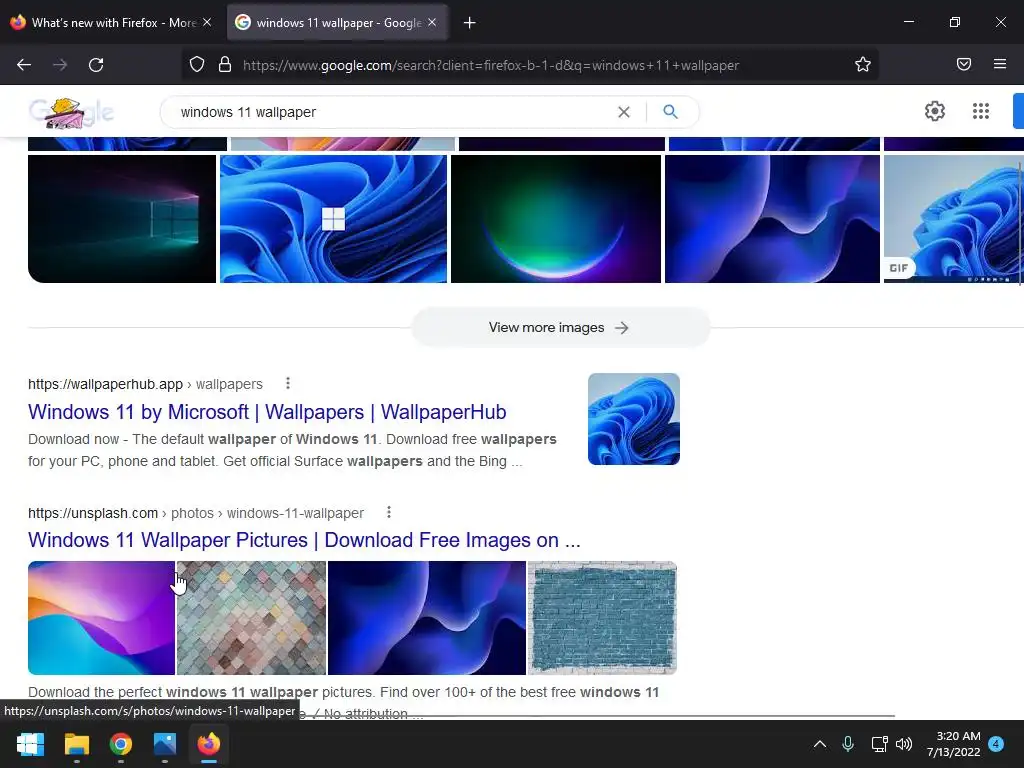Focus the Google search box
Viewport: 1024px width, 768px height.
coord(392,112)
